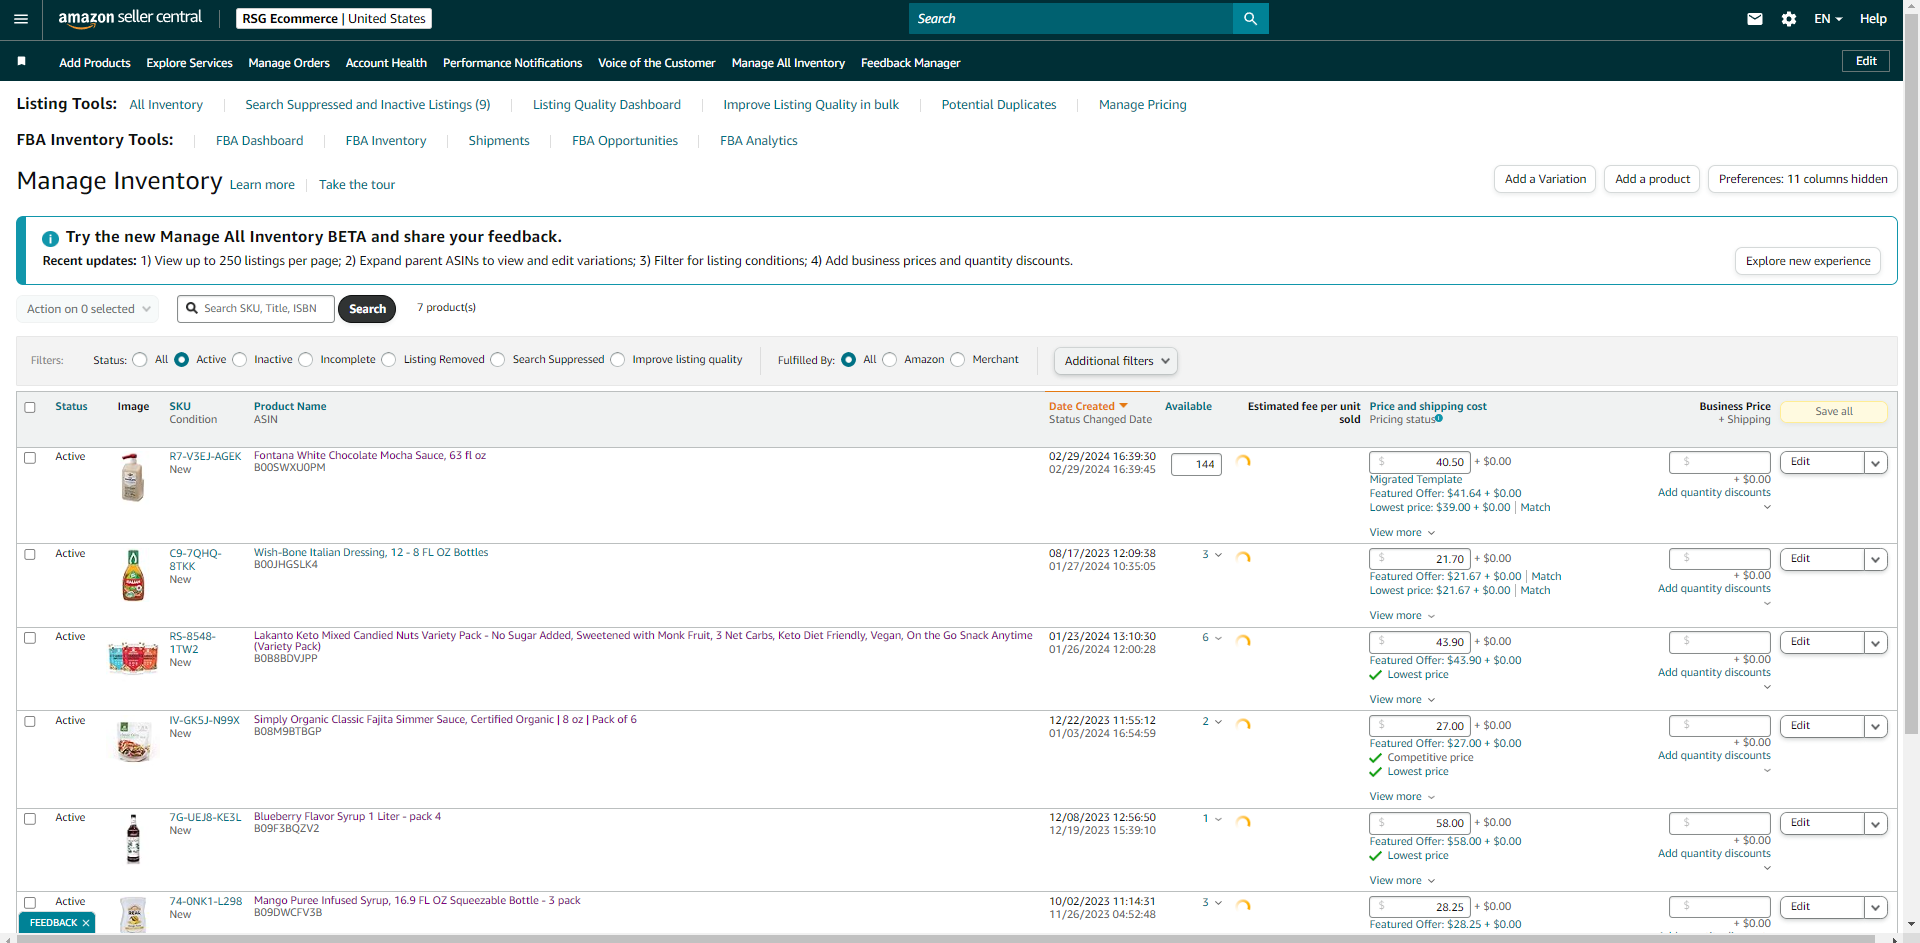Click the Wish-Bone Italian Dressing product image

tap(133, 575)
